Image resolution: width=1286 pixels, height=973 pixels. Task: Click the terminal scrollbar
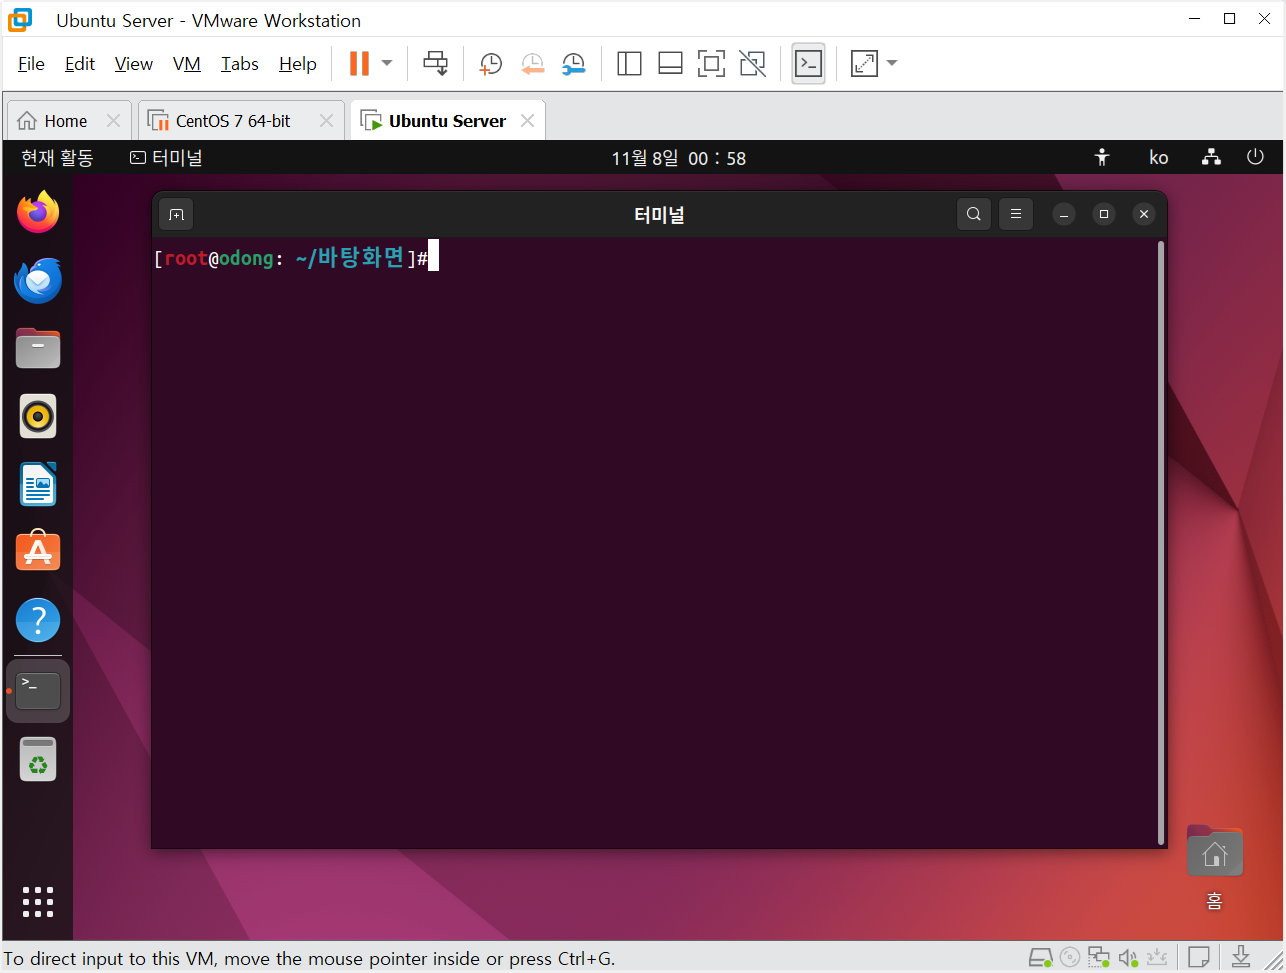click(1160, 542)
